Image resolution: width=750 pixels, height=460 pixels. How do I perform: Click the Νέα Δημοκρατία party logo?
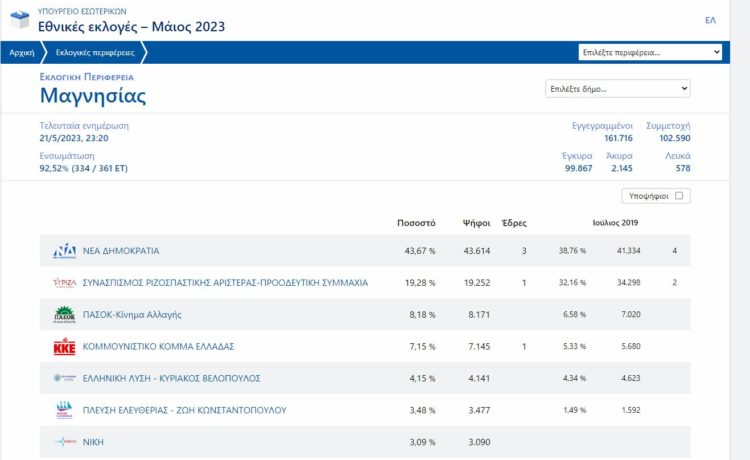64,251
